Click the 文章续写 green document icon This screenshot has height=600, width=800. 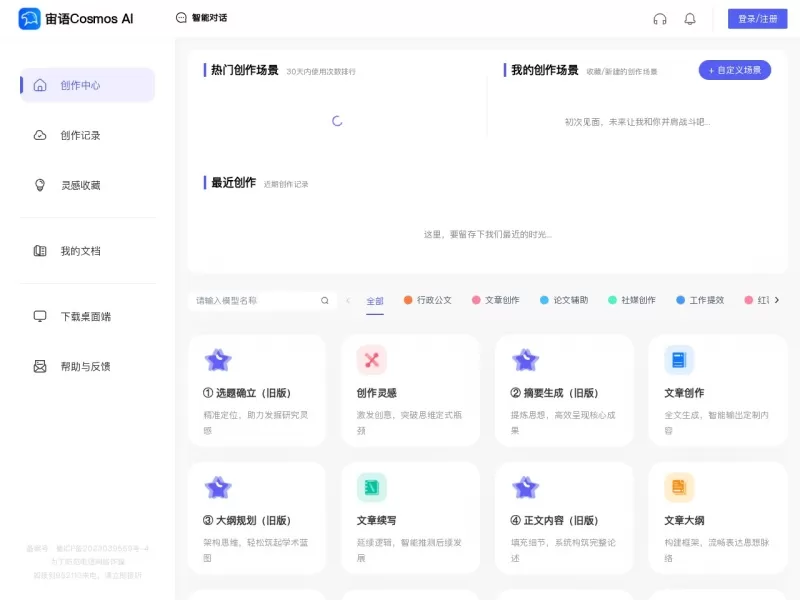(x=372, y=488)
